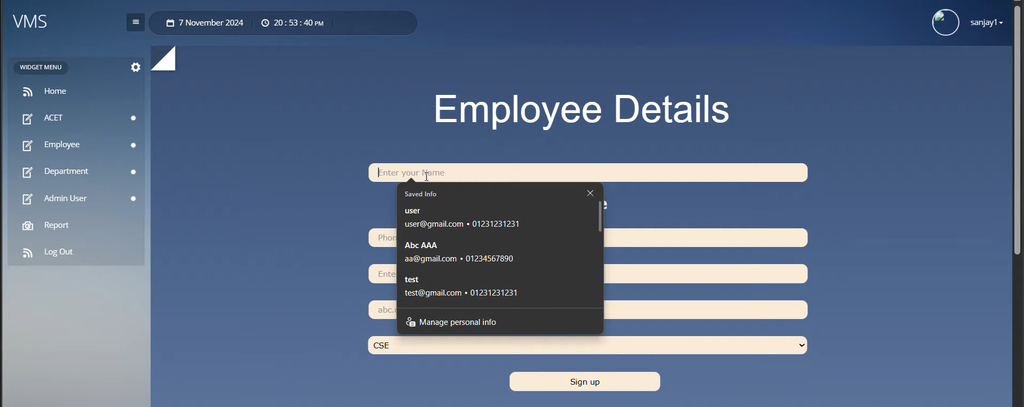Click the Manage personal info icon
Viewport: 1024px width, 407px height.
click(x=411, y=322)
